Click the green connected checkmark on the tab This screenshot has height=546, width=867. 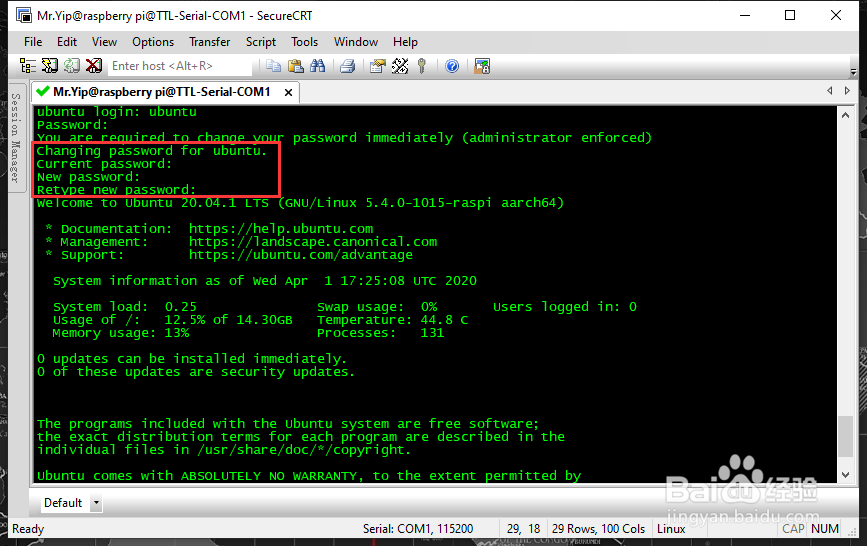(x=43, y=91)
